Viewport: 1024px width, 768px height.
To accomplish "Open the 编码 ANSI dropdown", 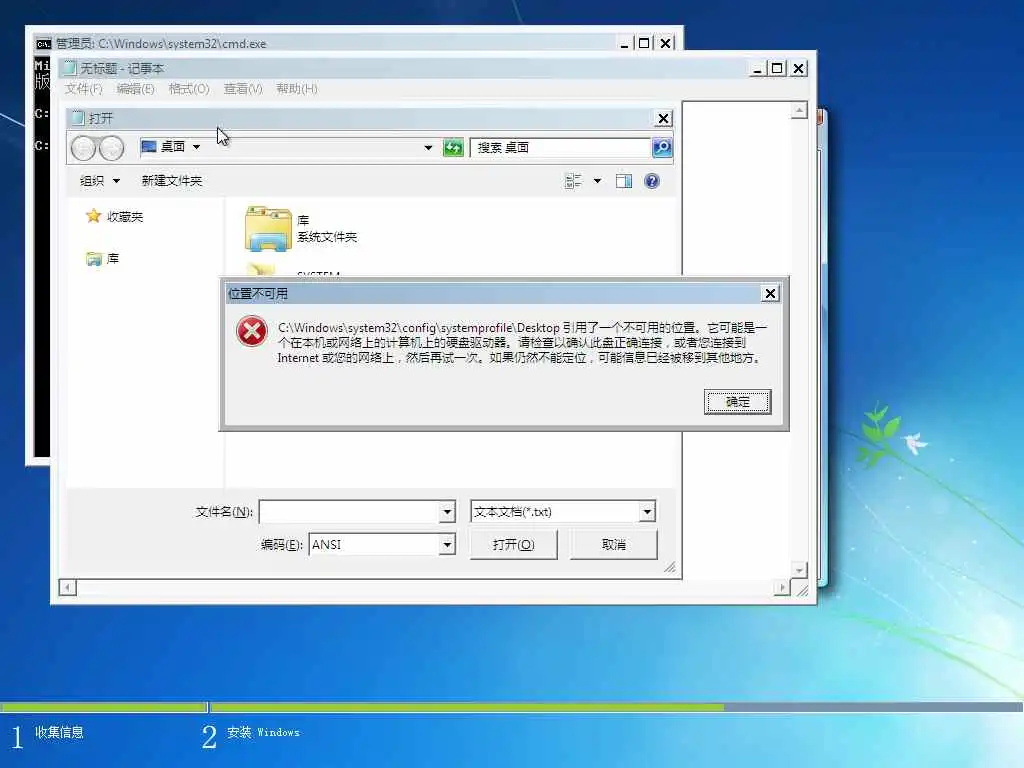I will (x=447, y=544).
